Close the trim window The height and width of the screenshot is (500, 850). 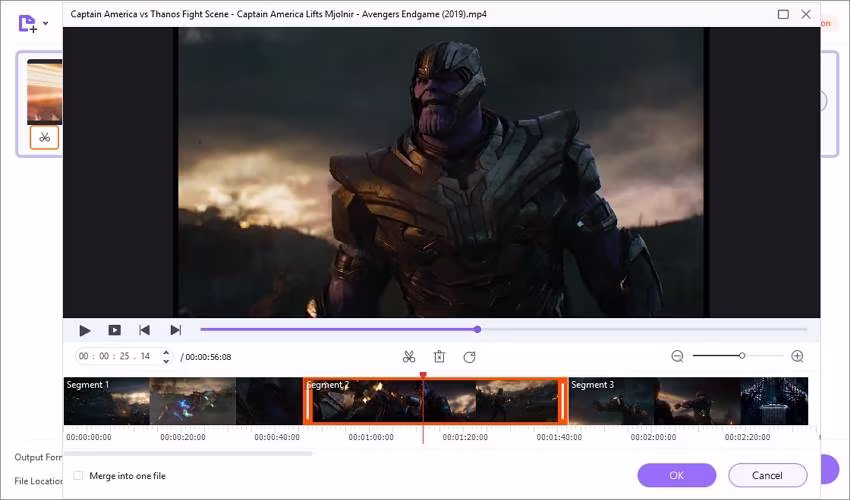point(806,14)
